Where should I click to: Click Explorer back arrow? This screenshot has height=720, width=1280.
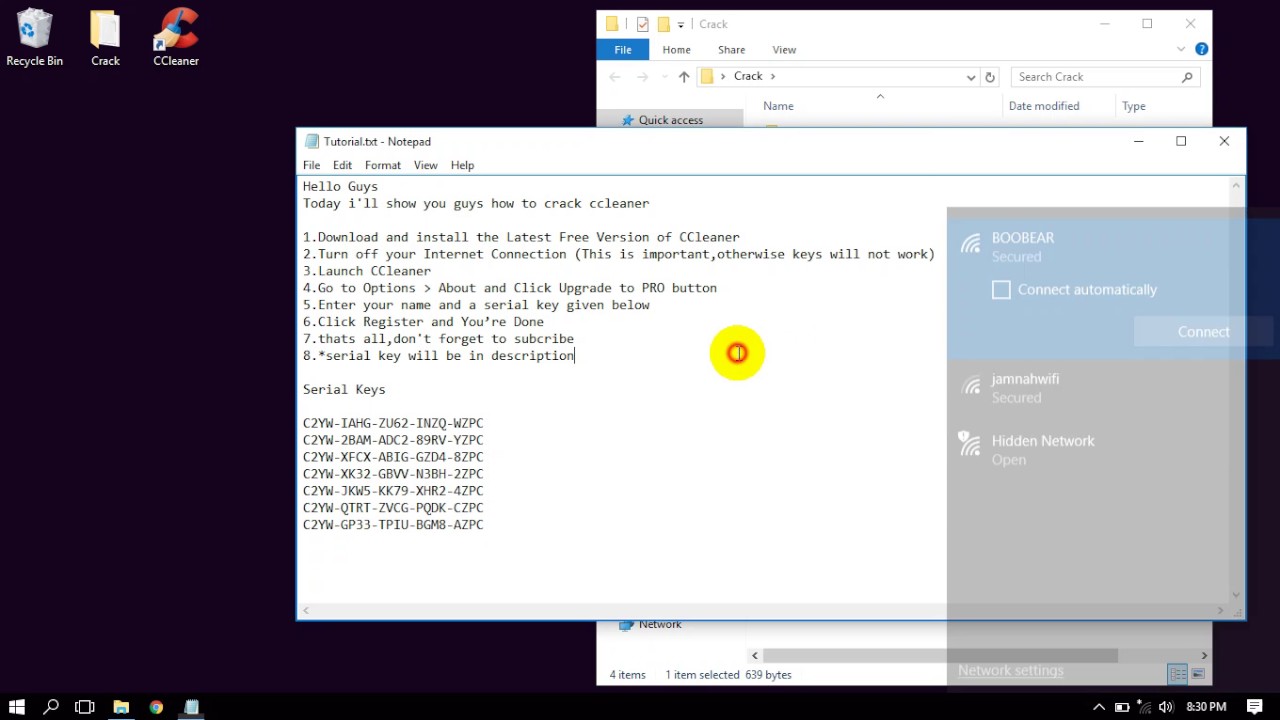point(615,77)
